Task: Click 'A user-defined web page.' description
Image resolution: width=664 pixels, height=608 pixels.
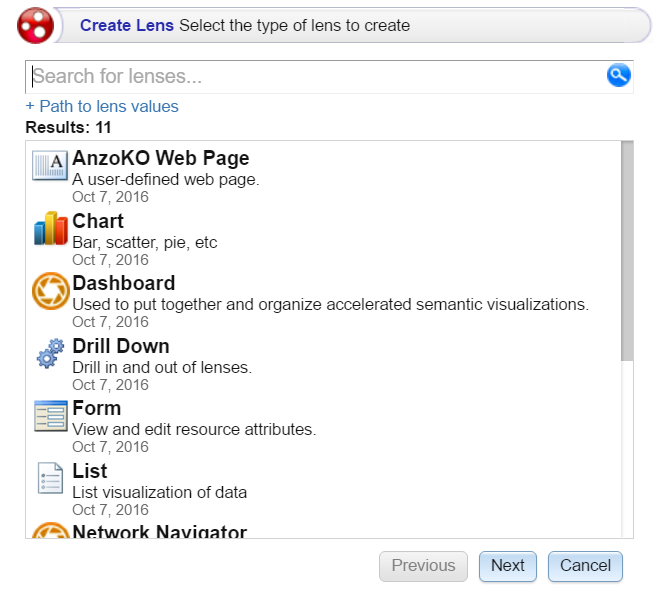Action: tap(166, 180)
